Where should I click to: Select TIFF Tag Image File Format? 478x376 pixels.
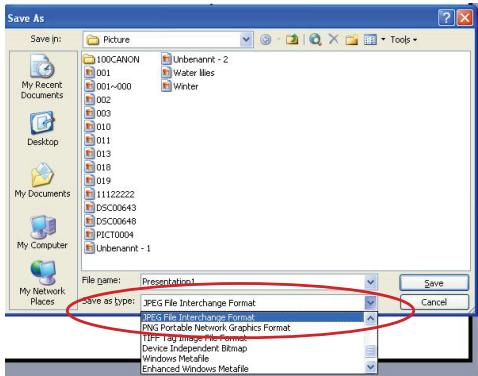click(x=253, y=338)
